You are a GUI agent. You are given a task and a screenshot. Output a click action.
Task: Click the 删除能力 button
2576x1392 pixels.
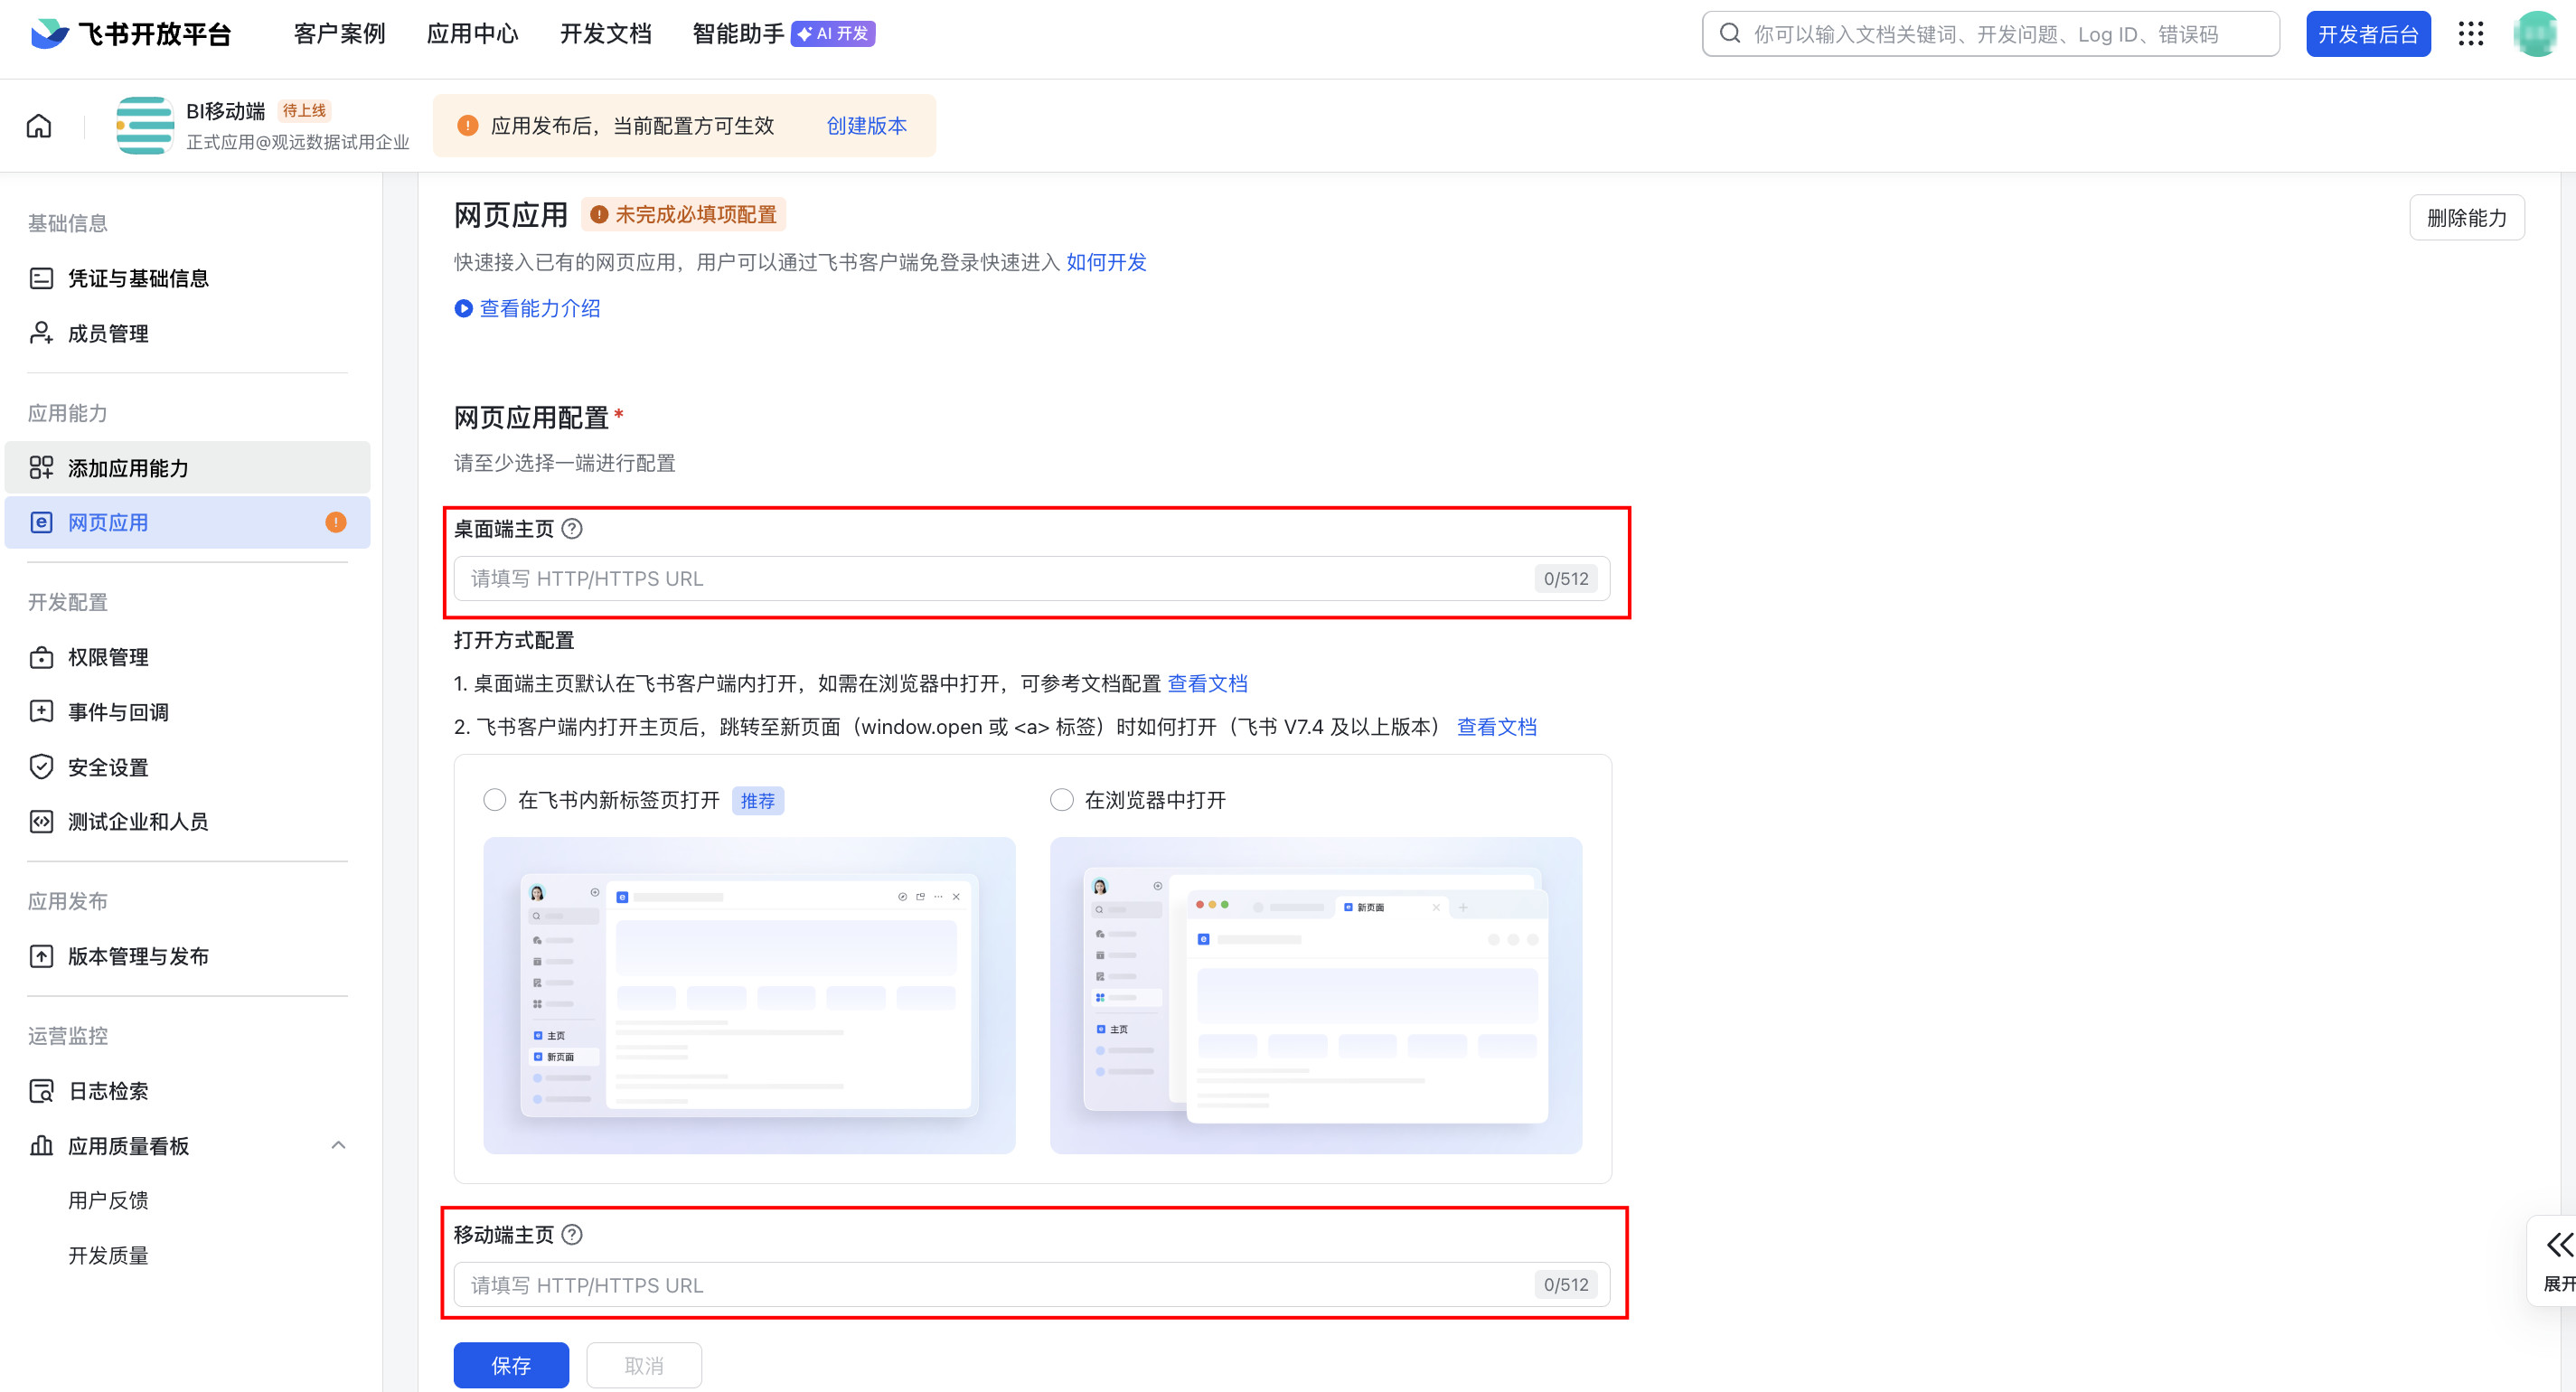[2466, 218]
